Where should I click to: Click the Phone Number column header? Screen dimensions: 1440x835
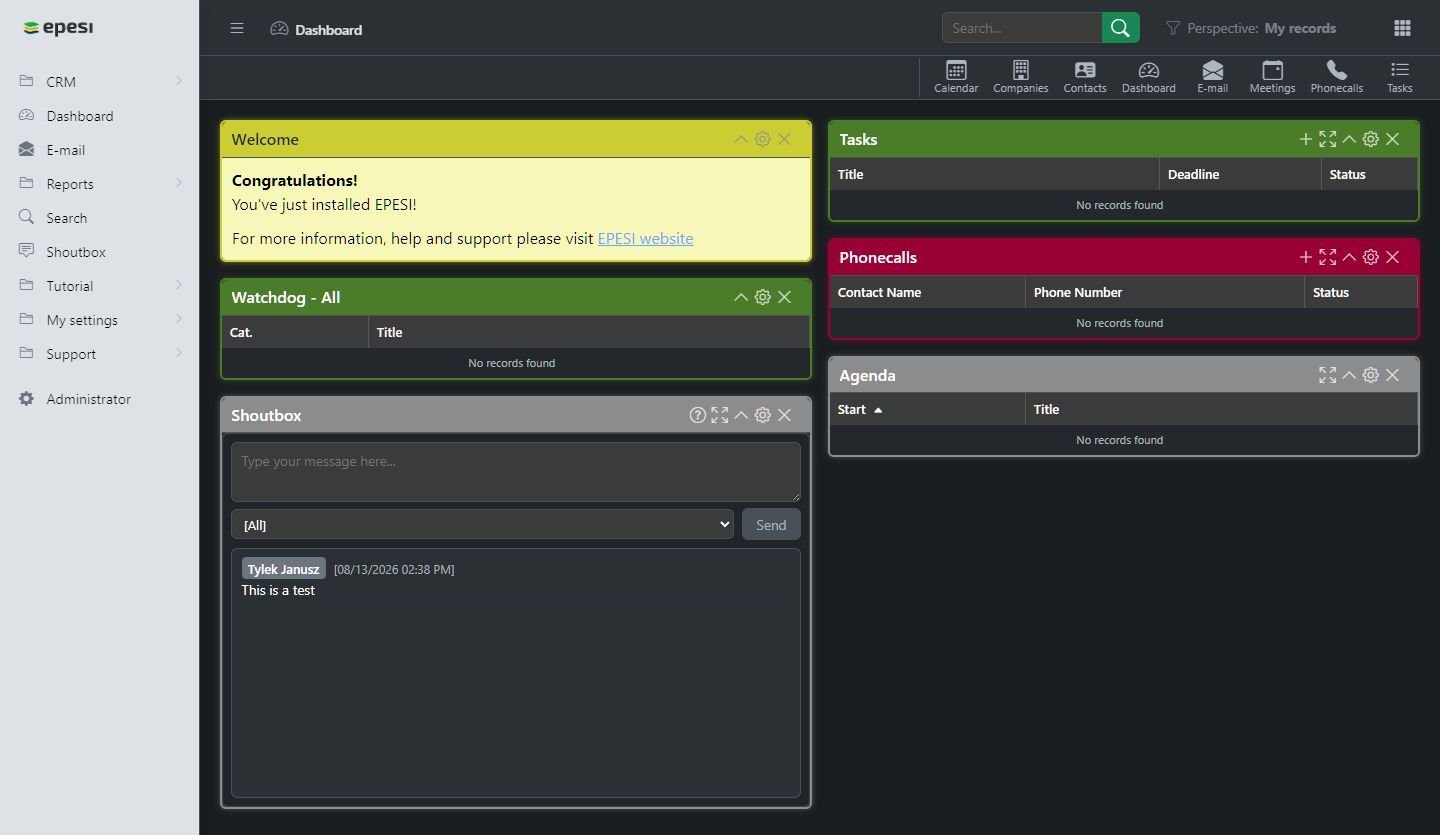(1165, 292)
